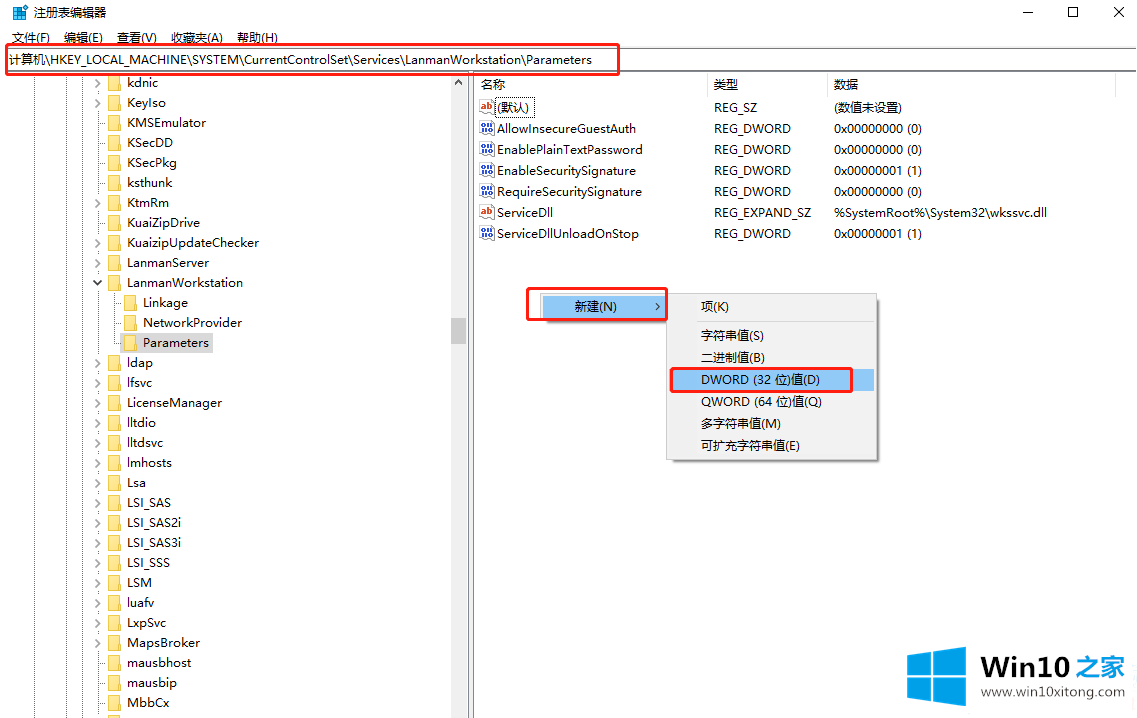Click the KMSEmulator folder icon
The width and height of the screenshot is (1137, 718).
[x=115, y=123]
